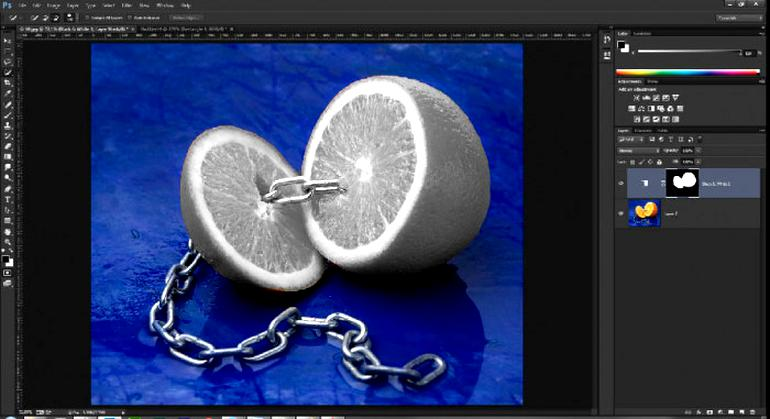The width and height of the screenshot is (770, 419).
Task: Add a Hue/Saturation adjustment
Action: pyautogui.click(x=632, y=109)
